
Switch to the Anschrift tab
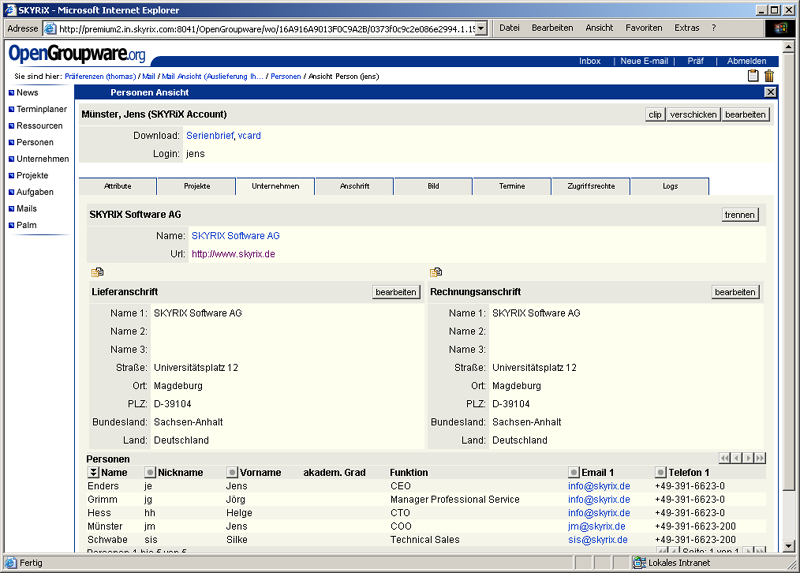tap(355, 186)
